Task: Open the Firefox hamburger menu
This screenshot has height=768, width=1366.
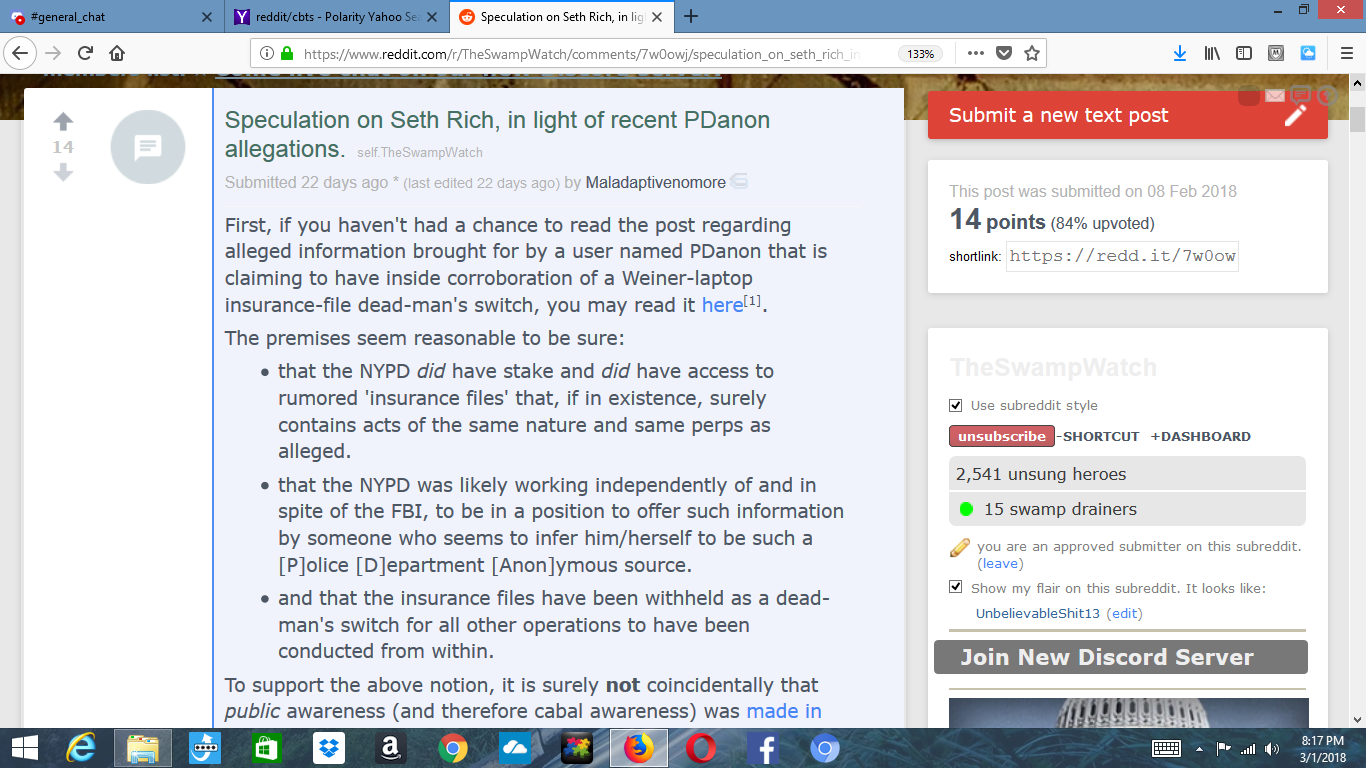Action: point(1337,53)
